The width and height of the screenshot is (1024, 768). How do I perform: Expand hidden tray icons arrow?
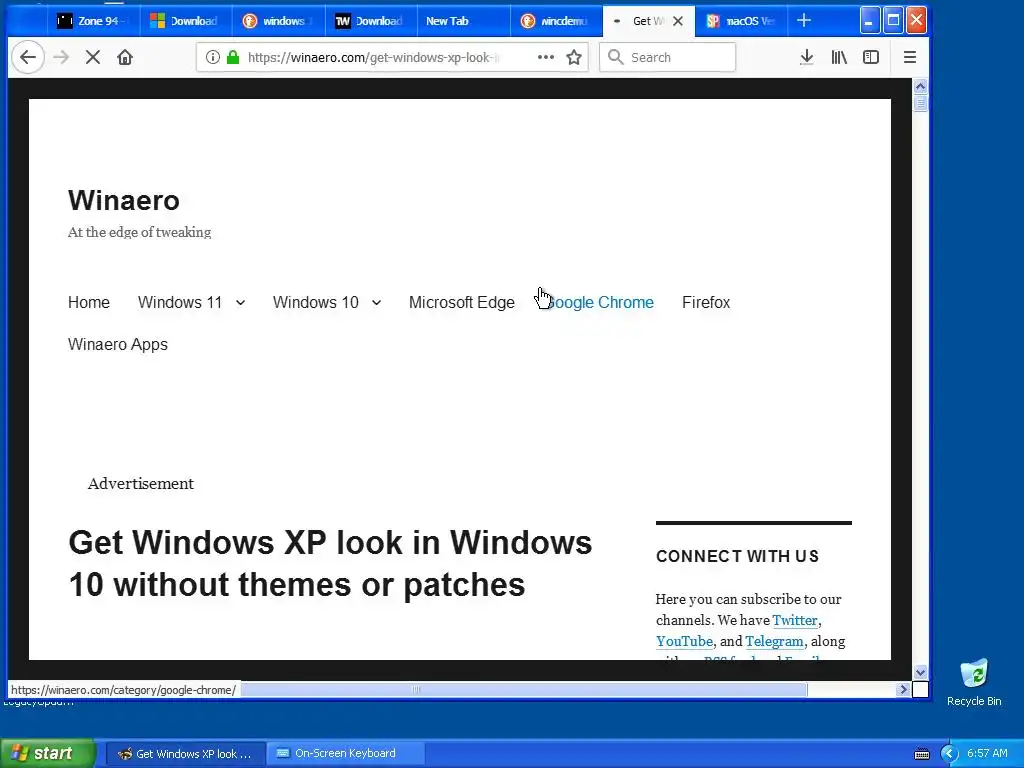click(x=949, y=754)
